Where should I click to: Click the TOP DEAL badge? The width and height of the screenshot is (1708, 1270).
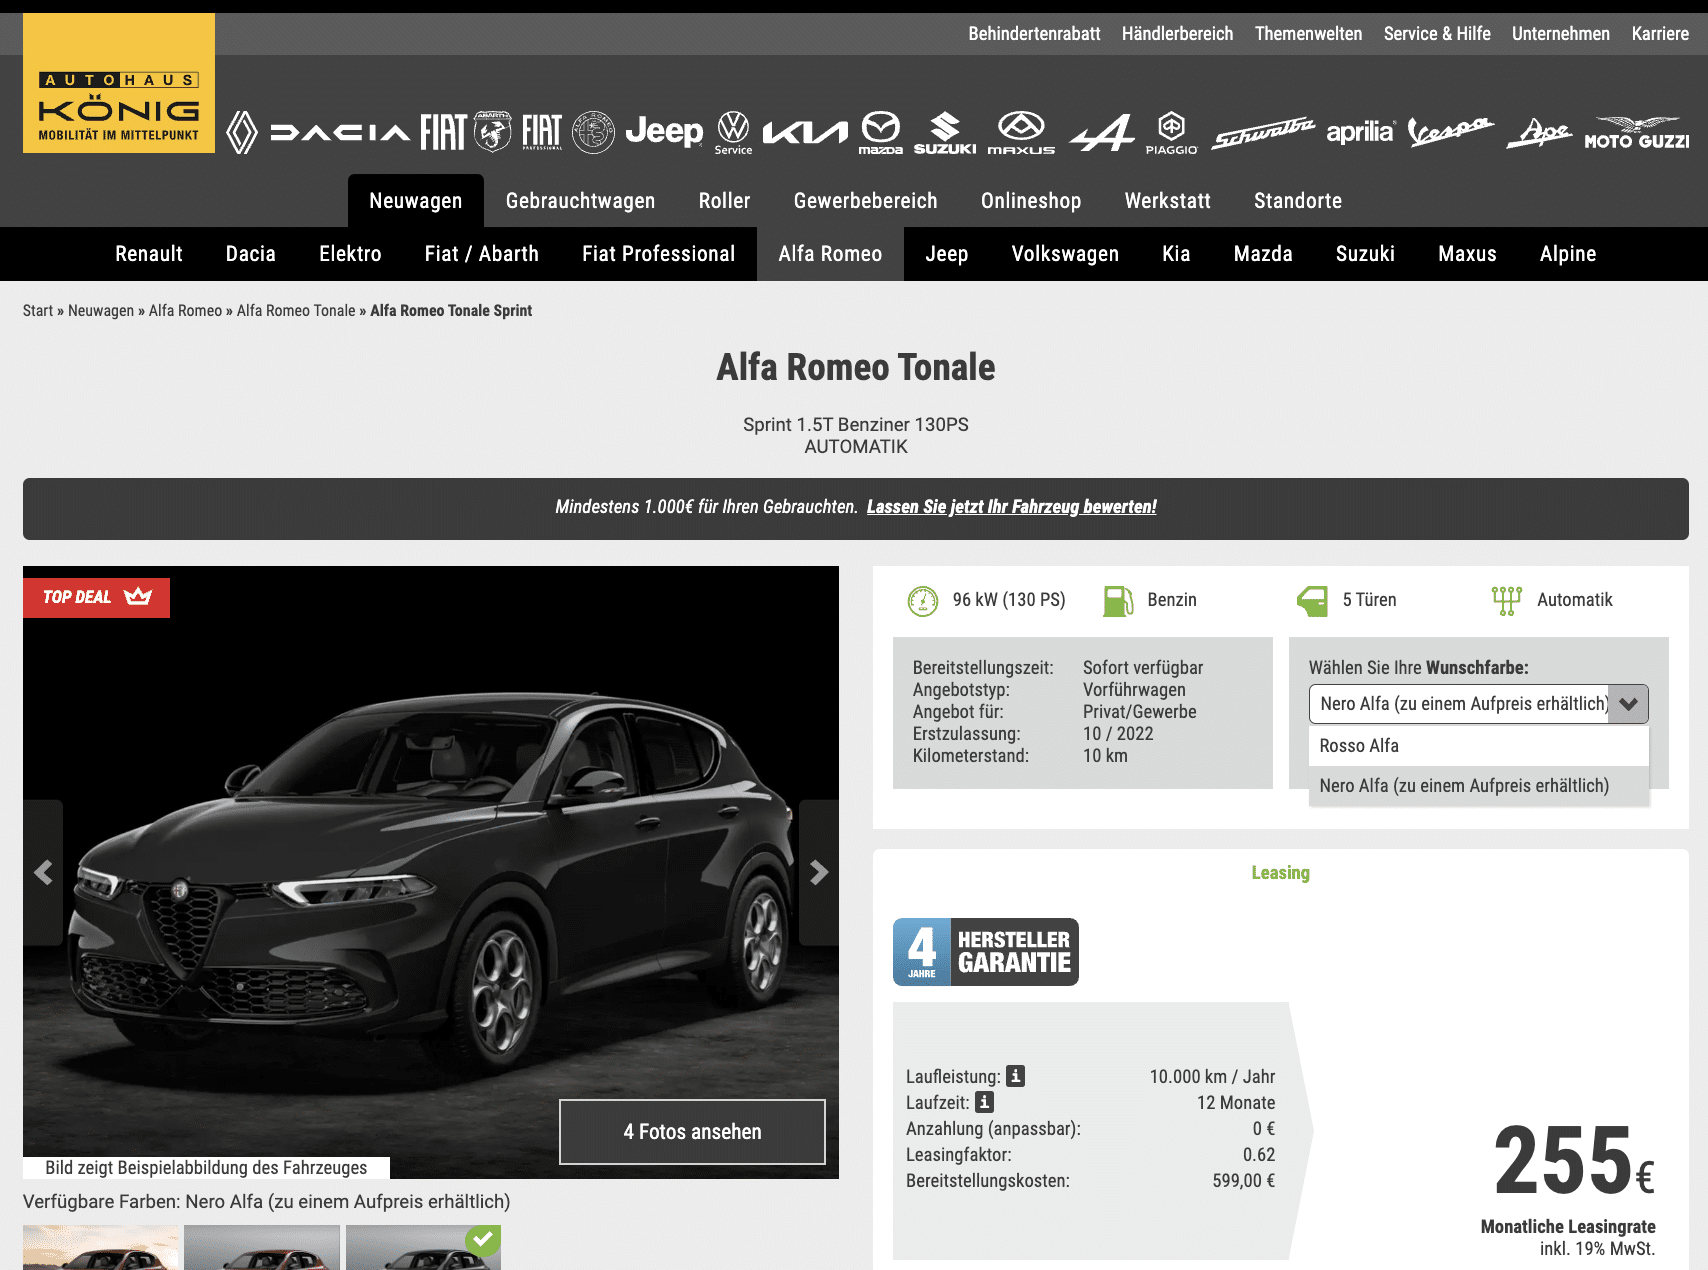tap(96, 597)
